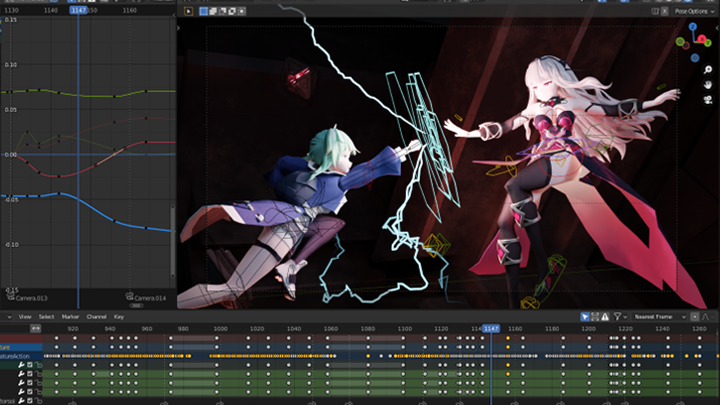The width and height of the screenshot is (720, 405).
Task: Open the Nearest Frame snapping dropdown
Action: (660, 317)
